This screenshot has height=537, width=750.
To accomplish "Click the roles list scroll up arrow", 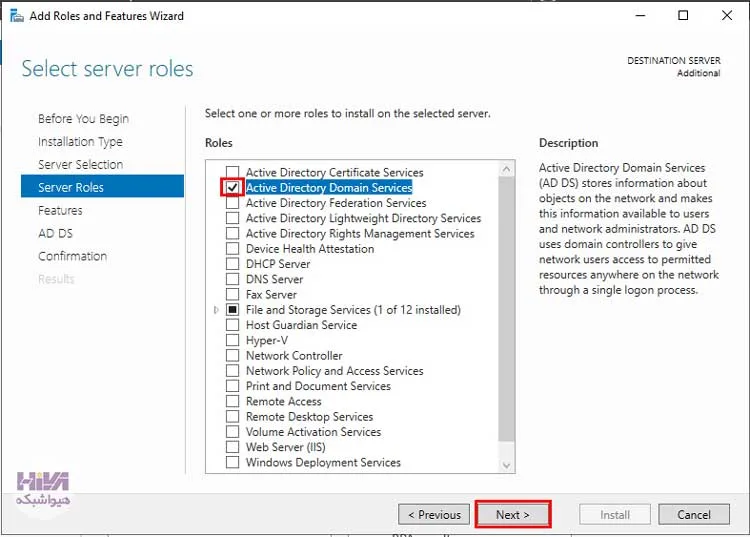I will 507,169.
